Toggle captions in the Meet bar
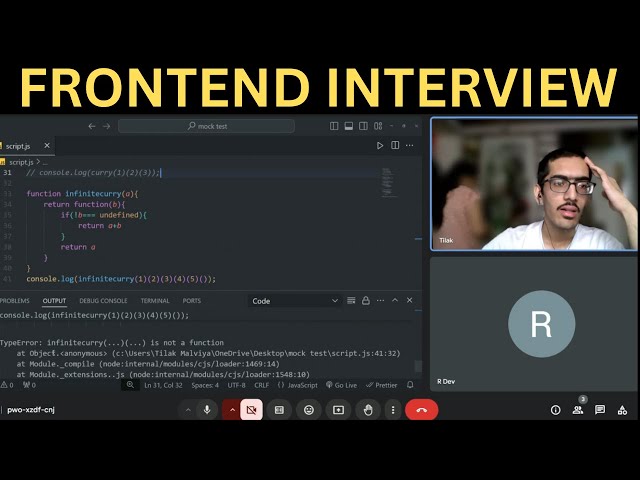This screenshot has width=640, height=480. coord(279,409)
